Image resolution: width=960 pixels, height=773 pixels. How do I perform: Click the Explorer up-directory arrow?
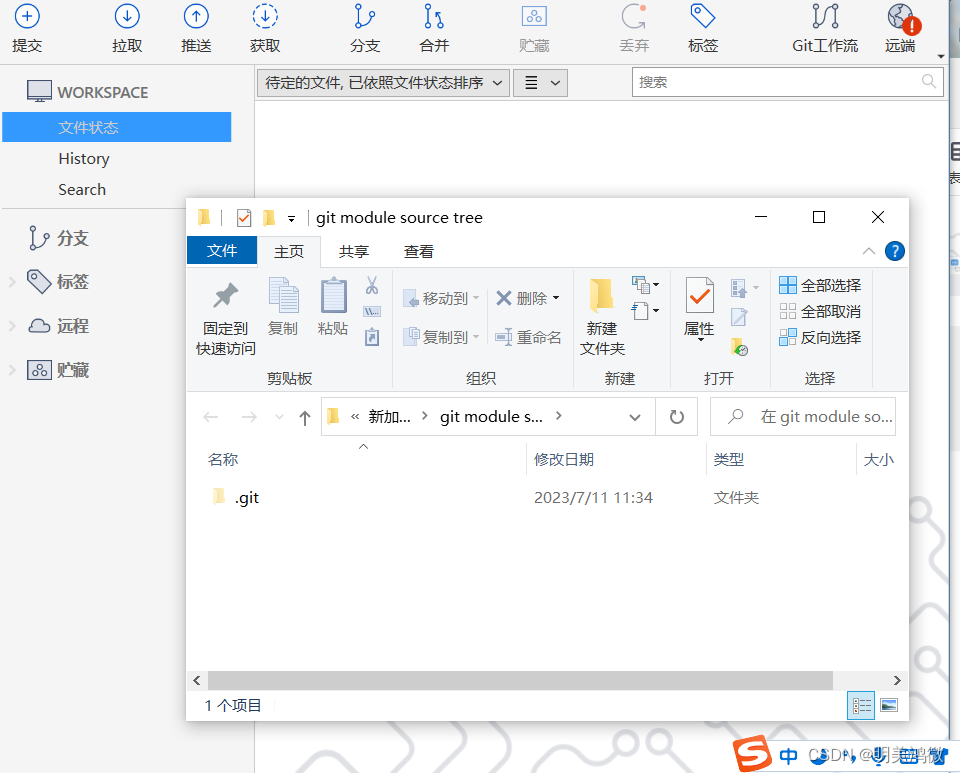click(304, 417)
